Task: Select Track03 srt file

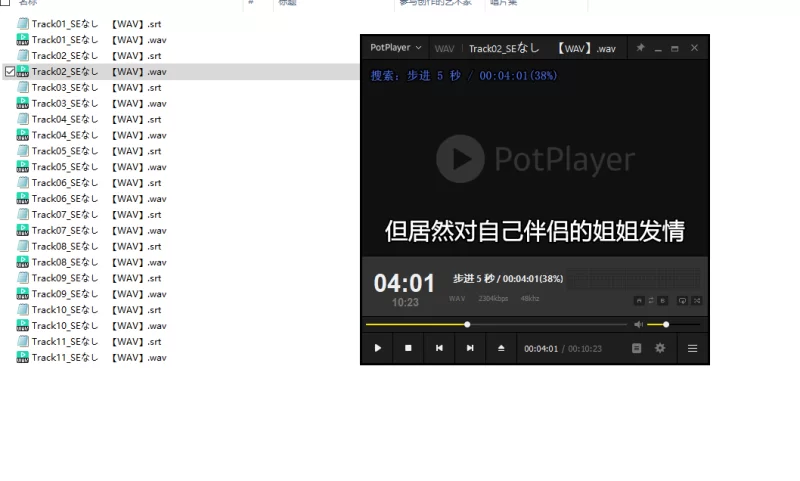Action: [96, 88]
